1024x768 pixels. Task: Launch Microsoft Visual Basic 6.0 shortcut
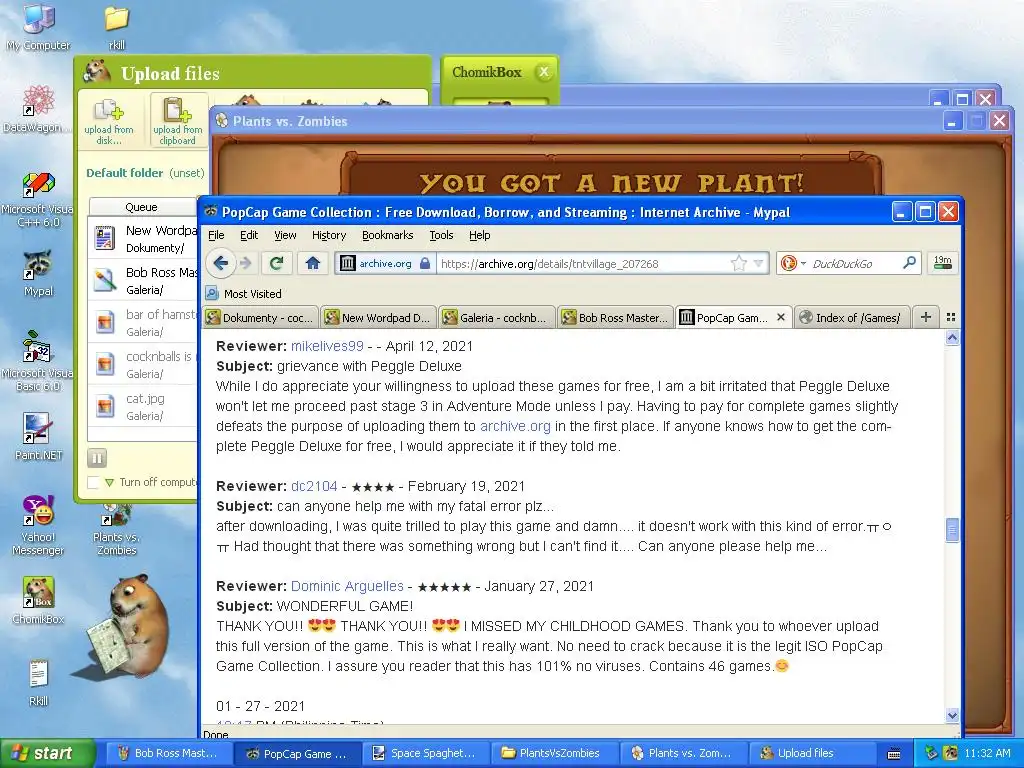pyautogui.click(x=37, y=360)
